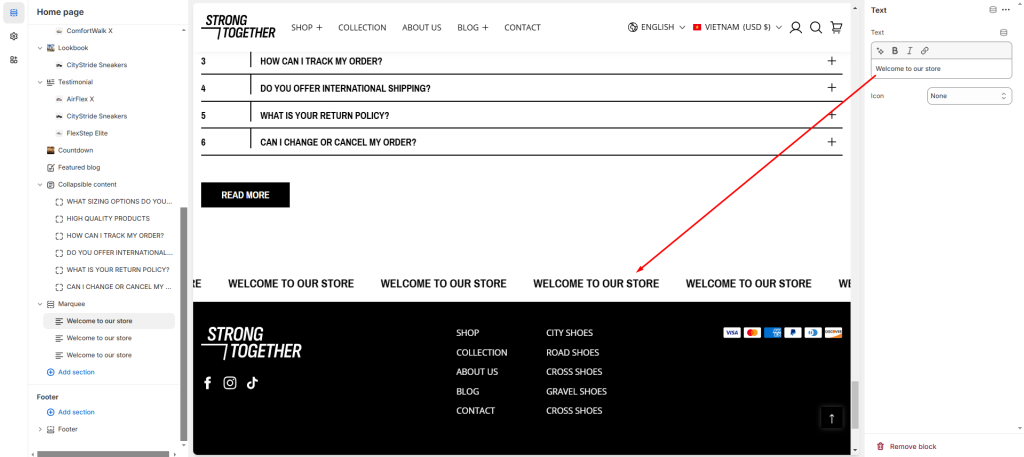Open the Sections panel icon in left rail
Screen dimensions: 1024x457
14,12
